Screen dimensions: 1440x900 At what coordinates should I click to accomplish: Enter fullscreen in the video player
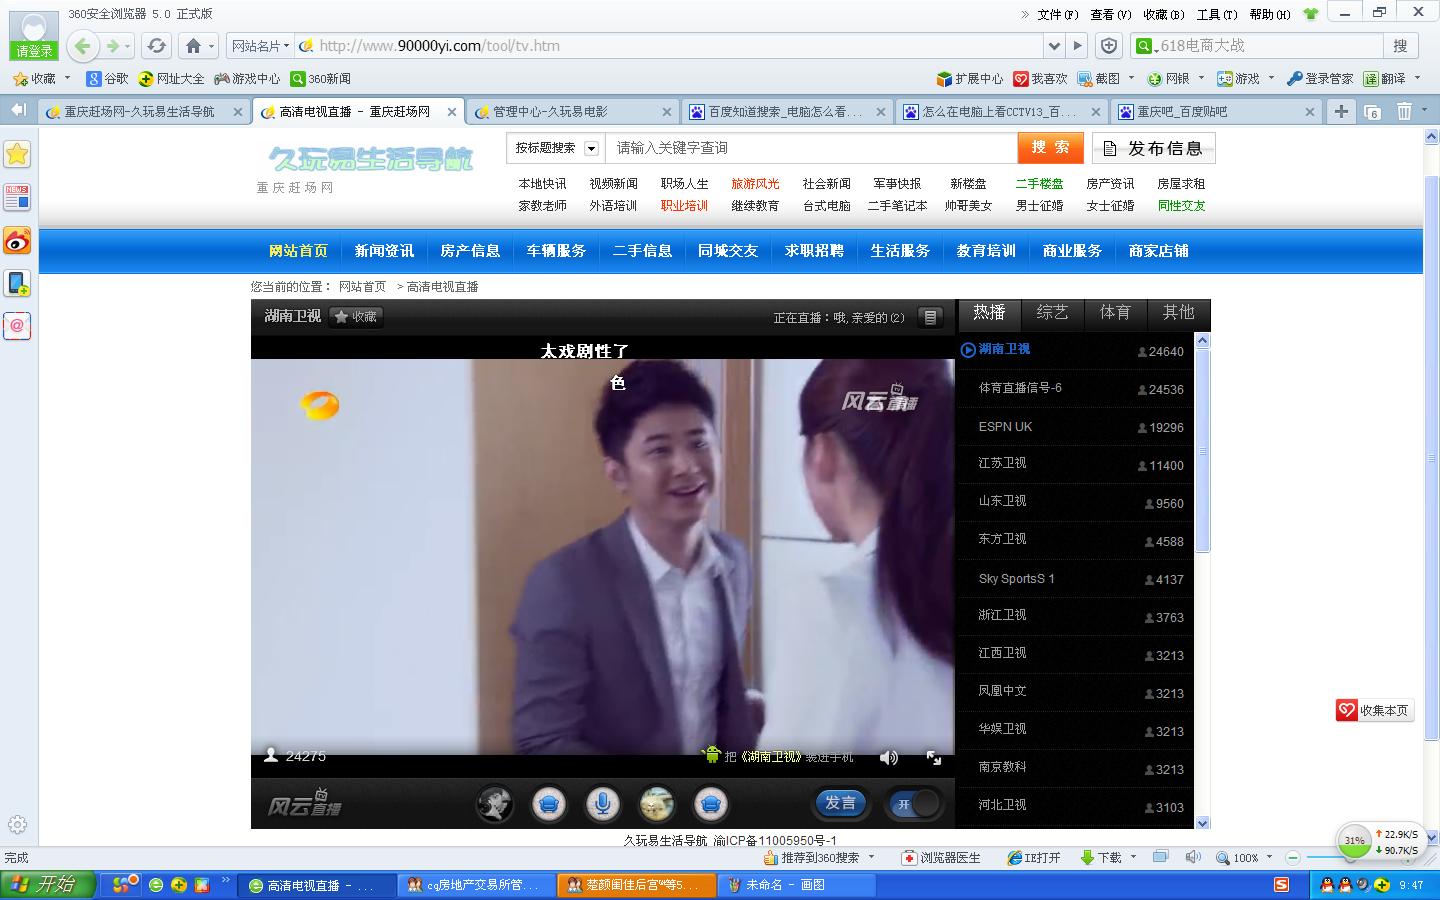pos(934,758)
